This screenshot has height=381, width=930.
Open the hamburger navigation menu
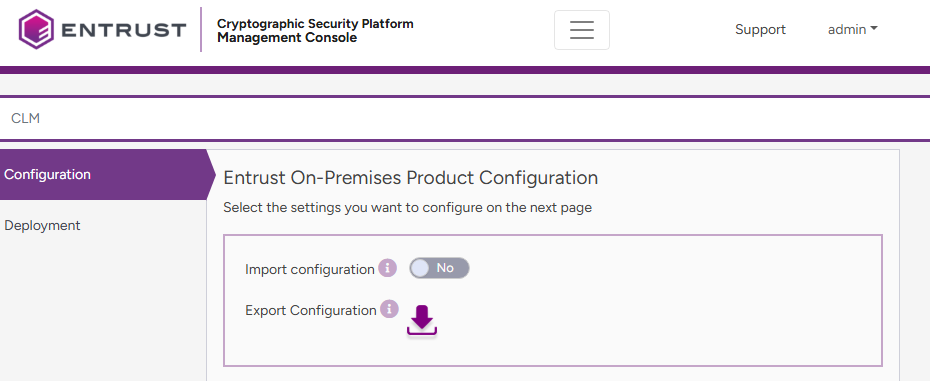581,30
